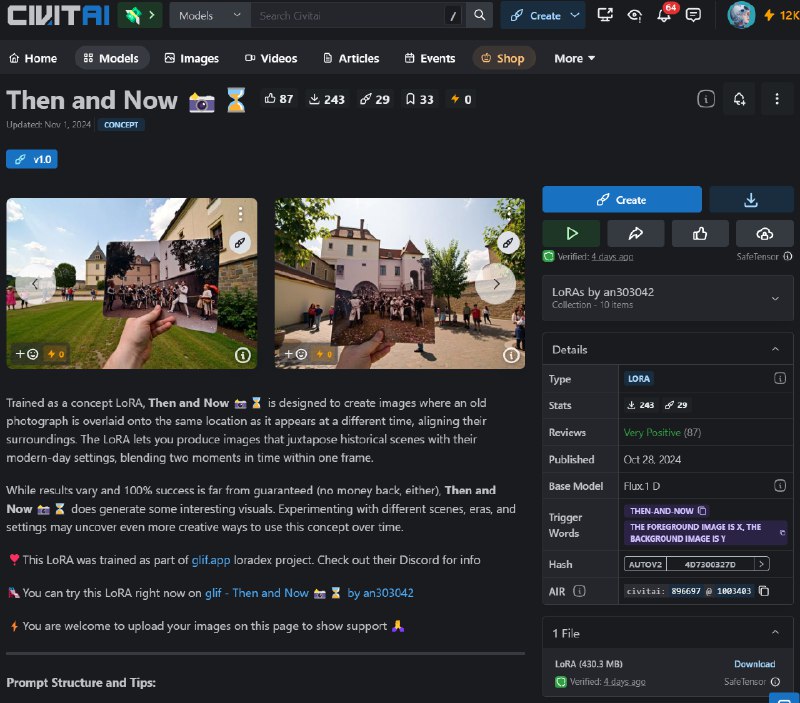Show Base Model info icon
The height and width of the screenshot is (703, 800).
780,485
